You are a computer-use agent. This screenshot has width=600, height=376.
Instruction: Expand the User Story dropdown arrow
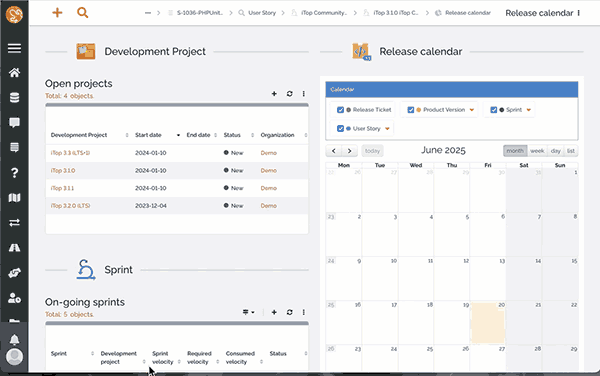[387, 129]
